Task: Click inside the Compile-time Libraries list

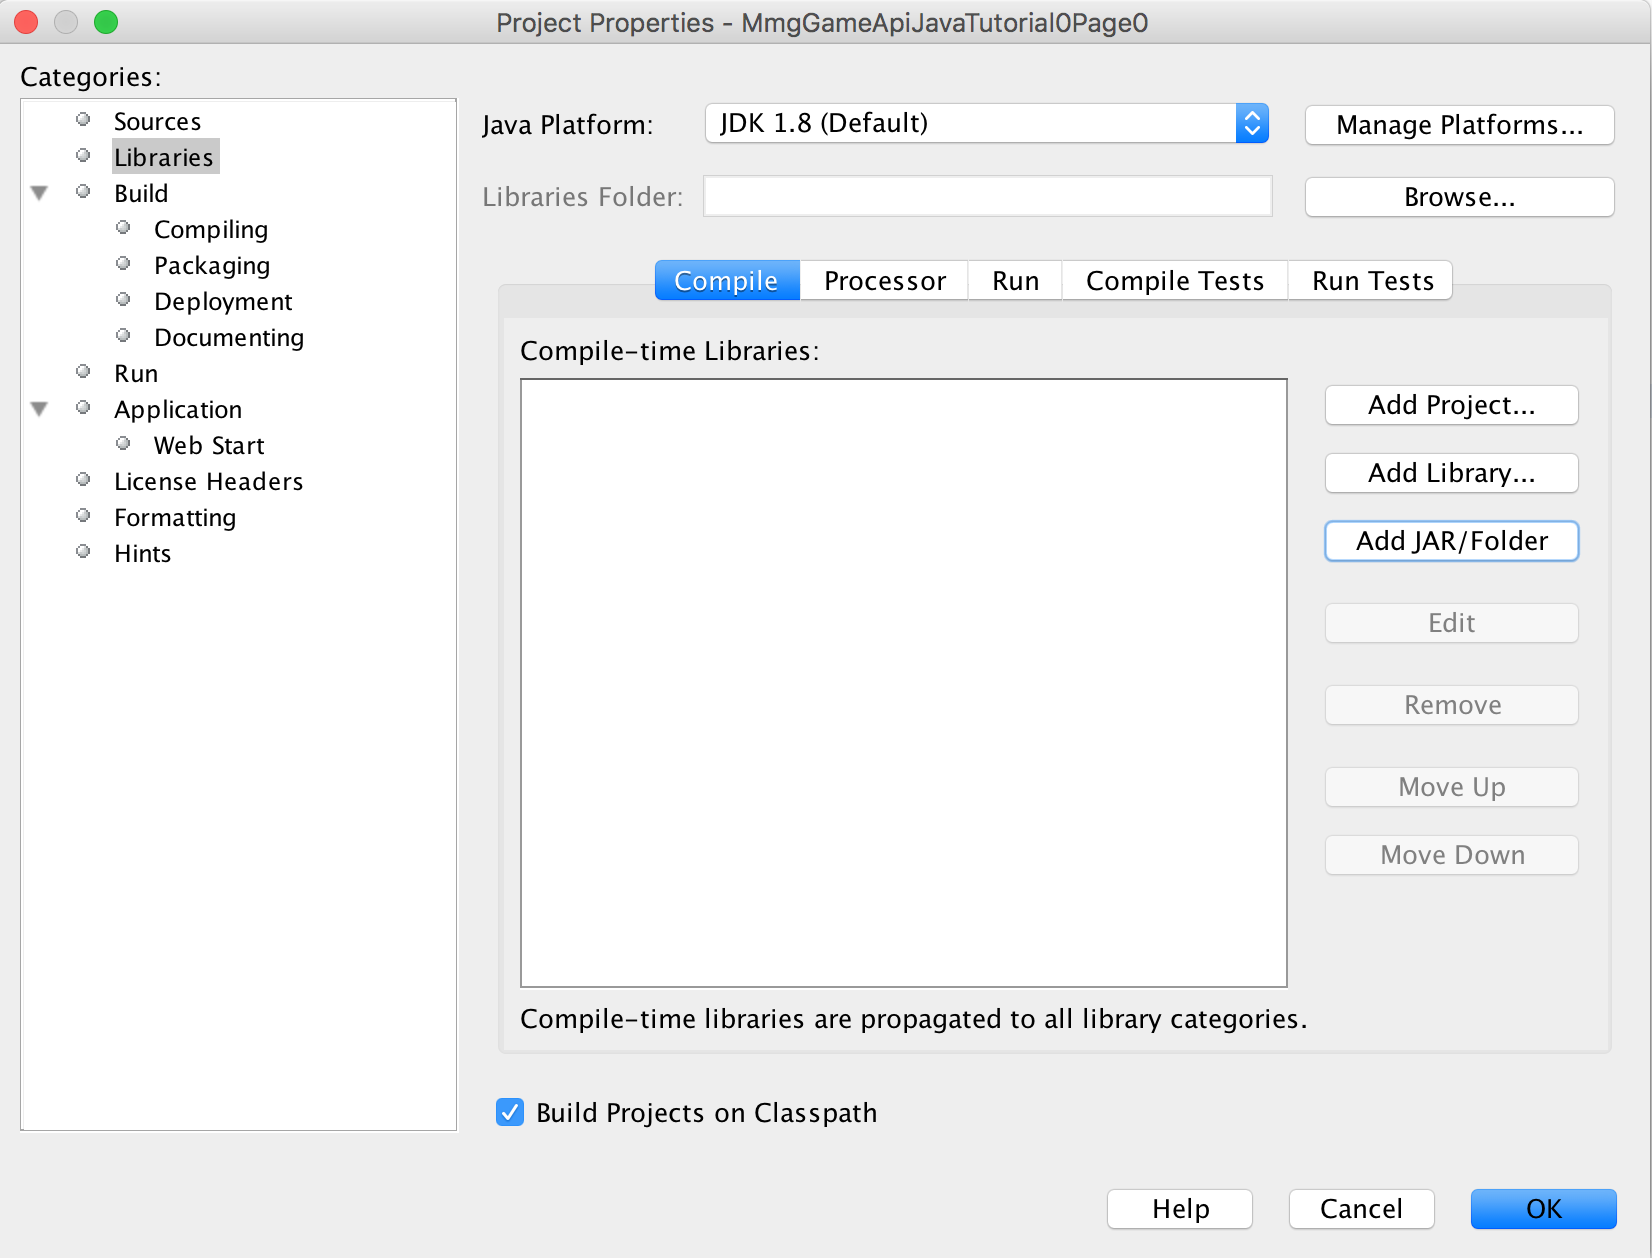Action: point(903,682)
